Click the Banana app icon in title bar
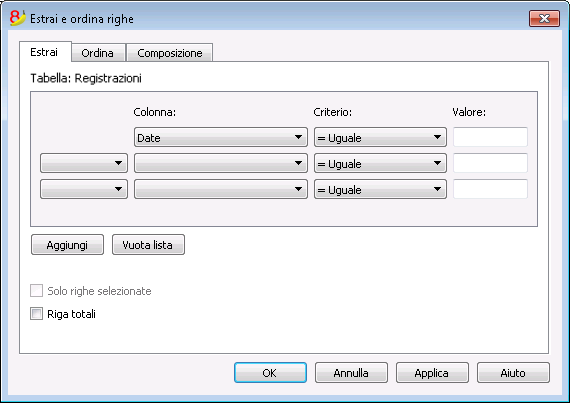570x403 pixels. 17,18
